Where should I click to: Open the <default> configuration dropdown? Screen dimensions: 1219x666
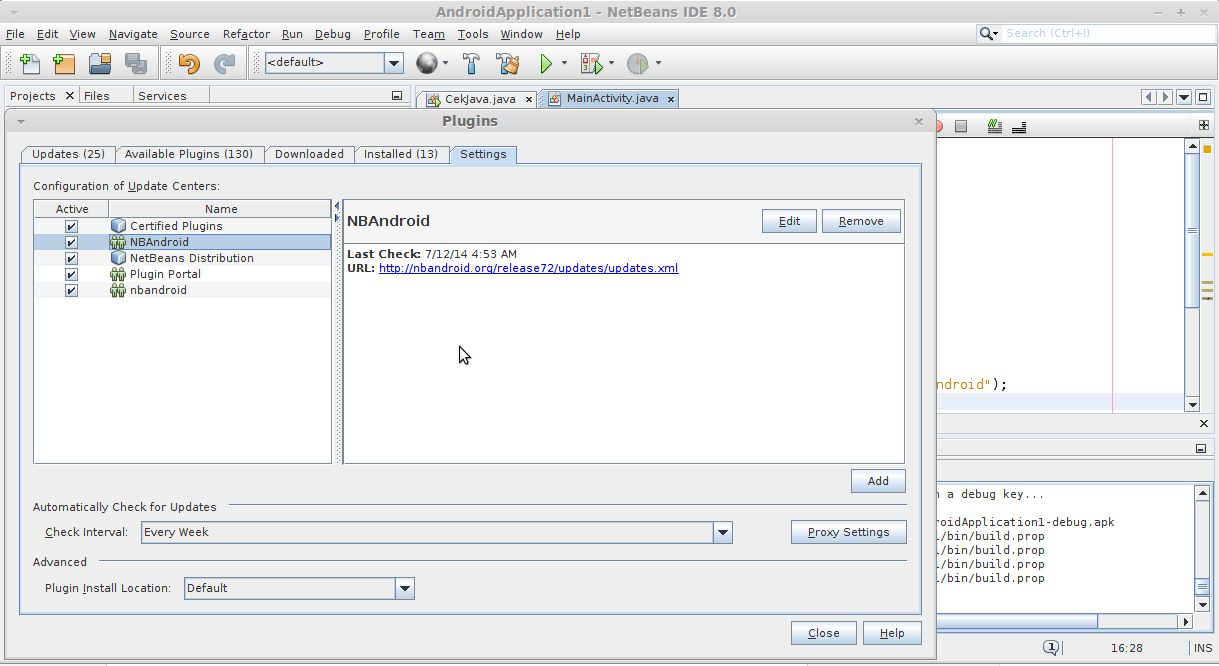tap(394, 63)
